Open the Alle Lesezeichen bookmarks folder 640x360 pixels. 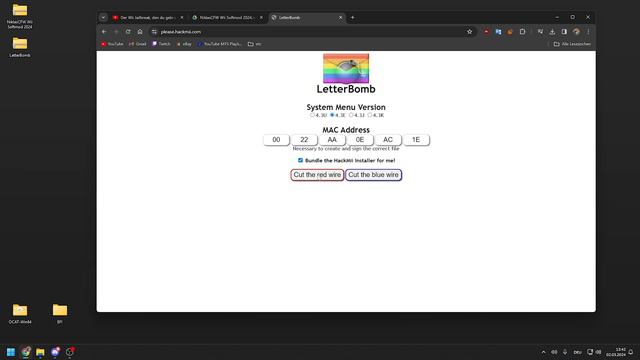pyautogui.click(x=572, y=44)
